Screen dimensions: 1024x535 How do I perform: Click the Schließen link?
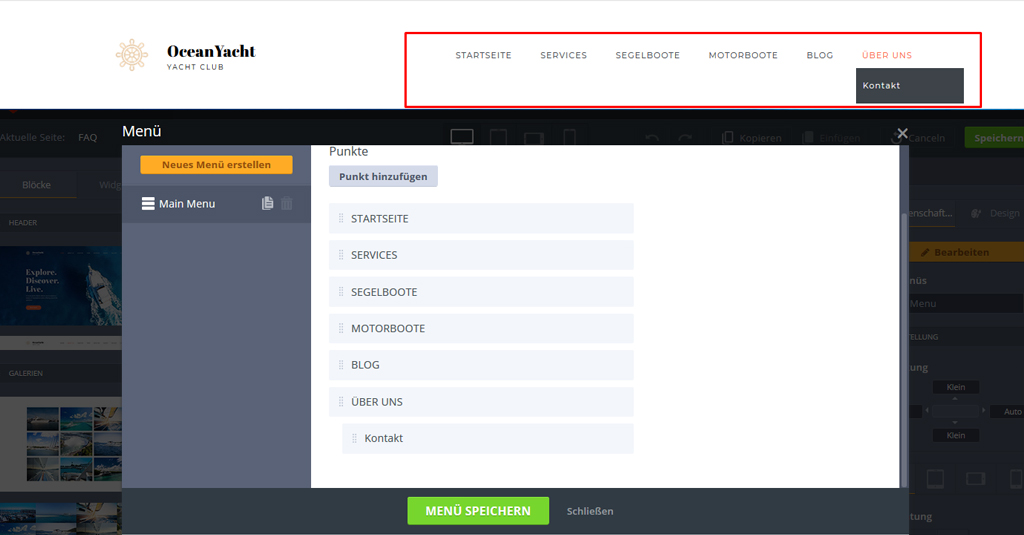point(590,511)
